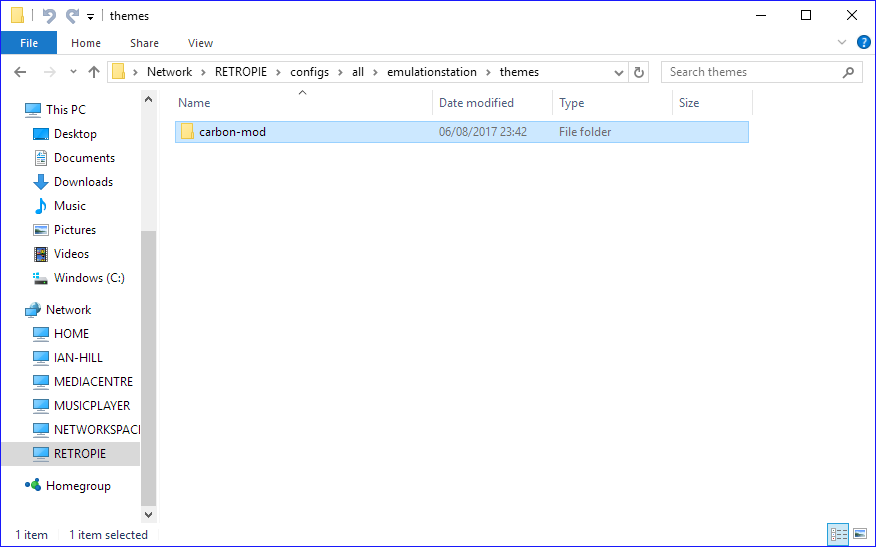Click the search magnifier icon
Viewport: 876px width, 547px height.
[848, 72]
